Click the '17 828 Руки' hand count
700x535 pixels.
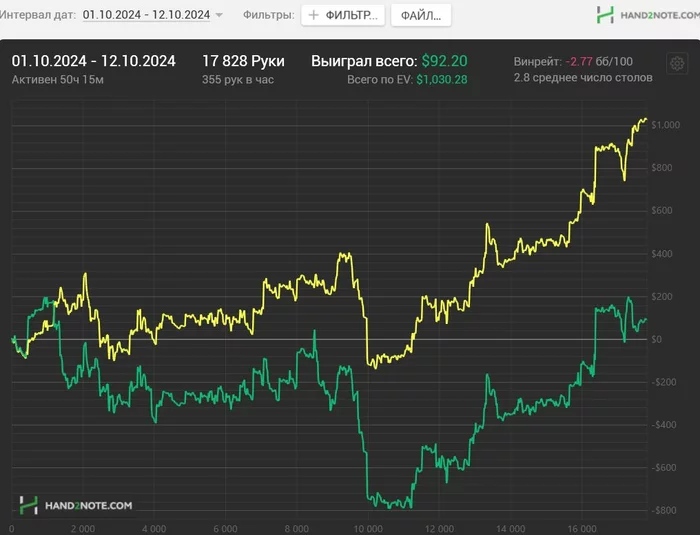(243, 61)
